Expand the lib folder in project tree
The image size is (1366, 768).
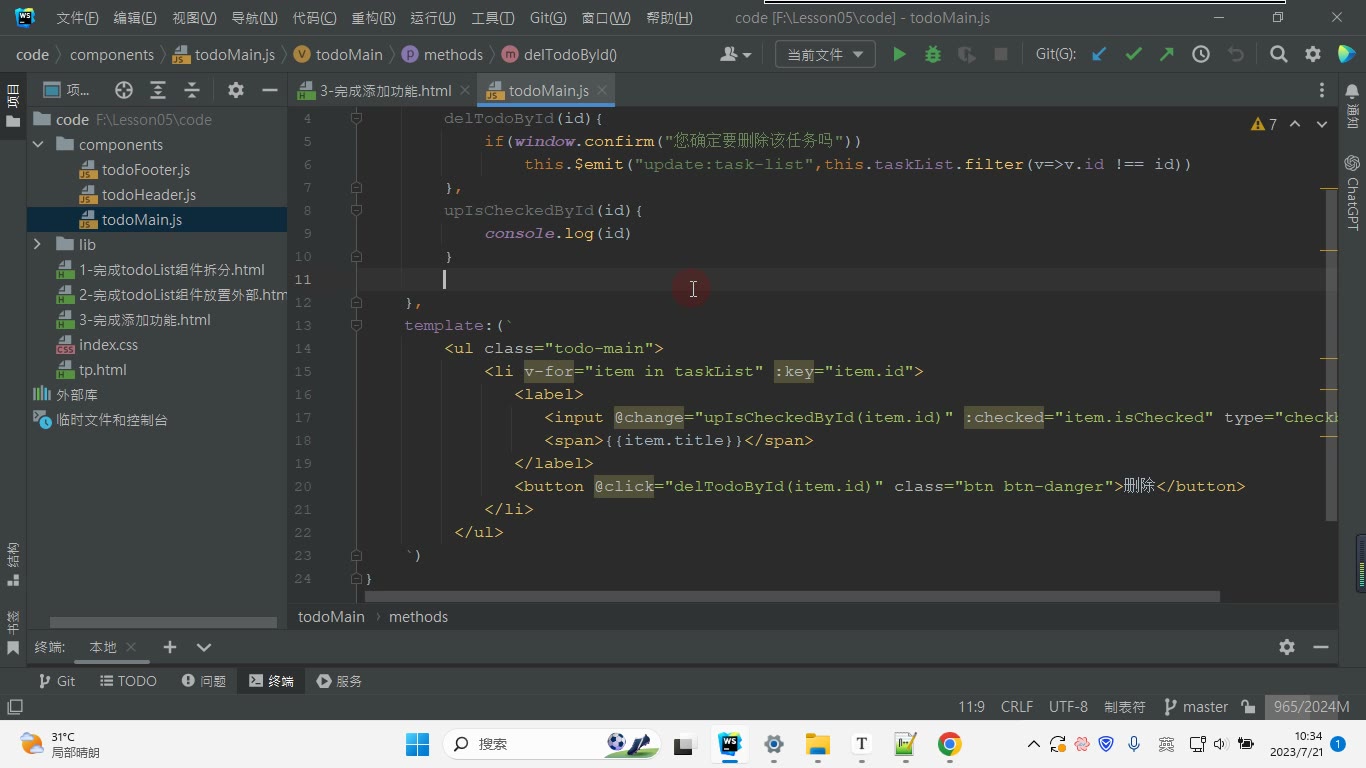pyautogui.click(x=38, y=244)
